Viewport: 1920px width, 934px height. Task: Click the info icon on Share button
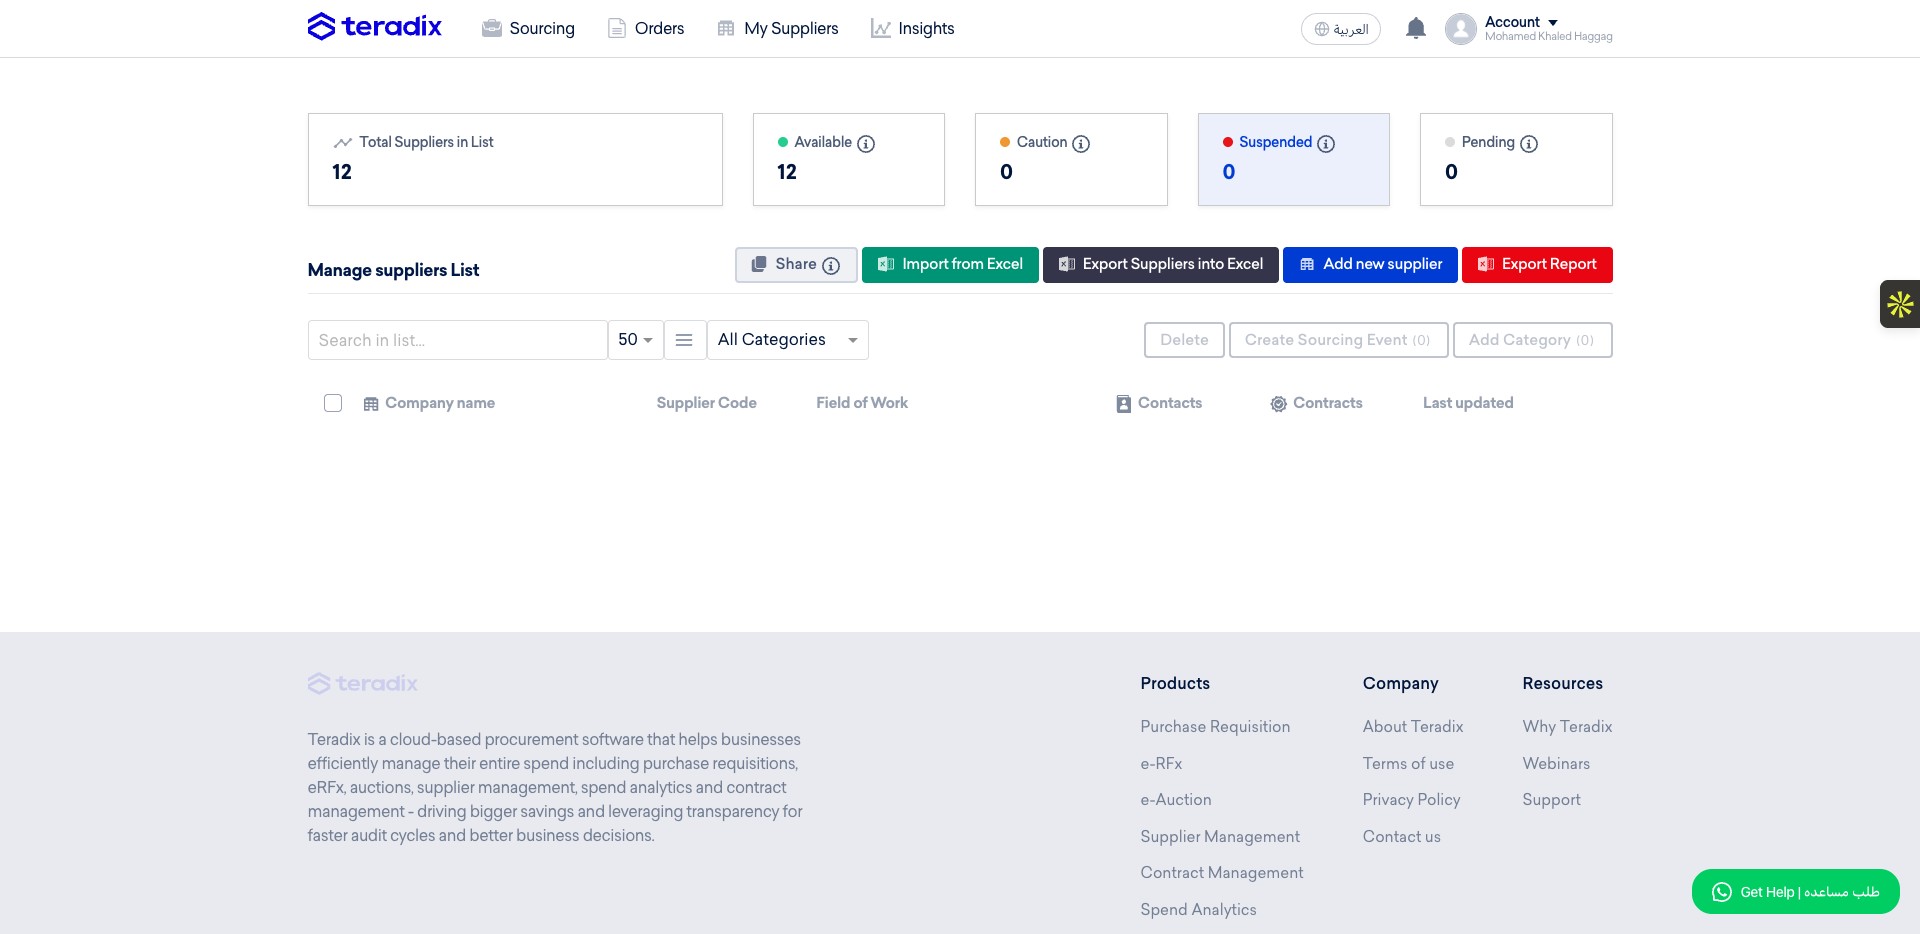tap(831, 265)
